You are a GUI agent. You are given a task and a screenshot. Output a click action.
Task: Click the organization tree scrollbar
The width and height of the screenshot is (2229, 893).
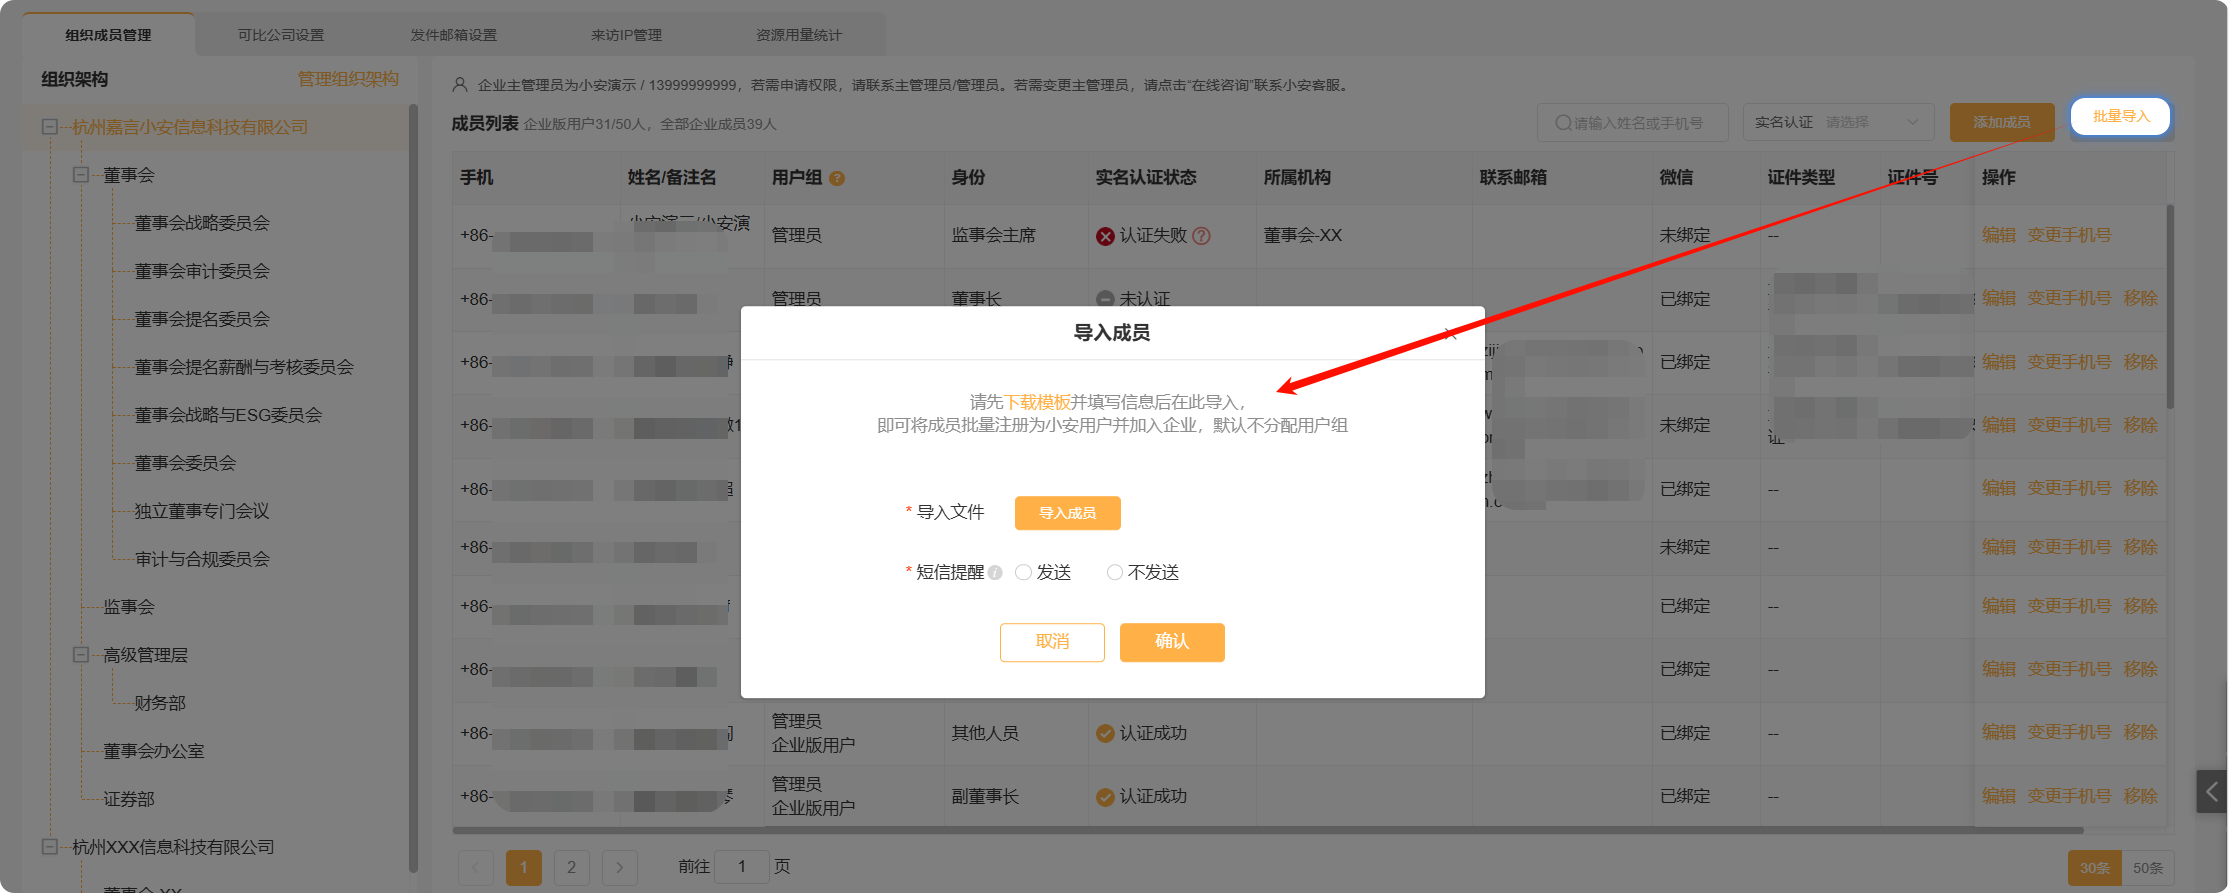tap(413, 490)
